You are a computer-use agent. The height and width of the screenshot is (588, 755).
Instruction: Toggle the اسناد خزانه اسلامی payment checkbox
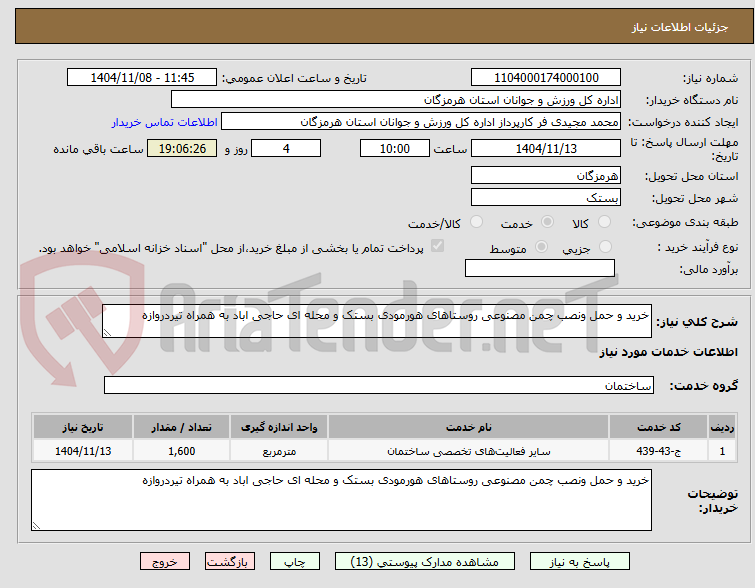(x=437, y=246)
